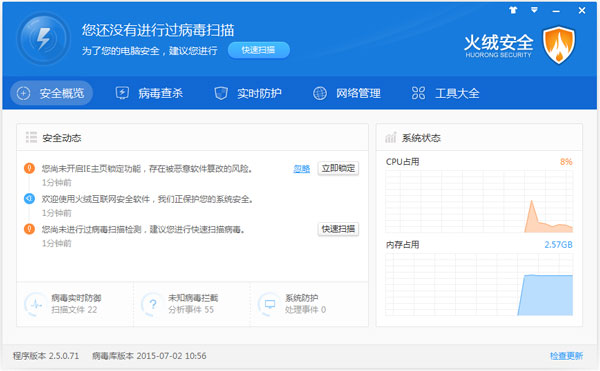Click the CPU usage graph

tap(479, 202)
